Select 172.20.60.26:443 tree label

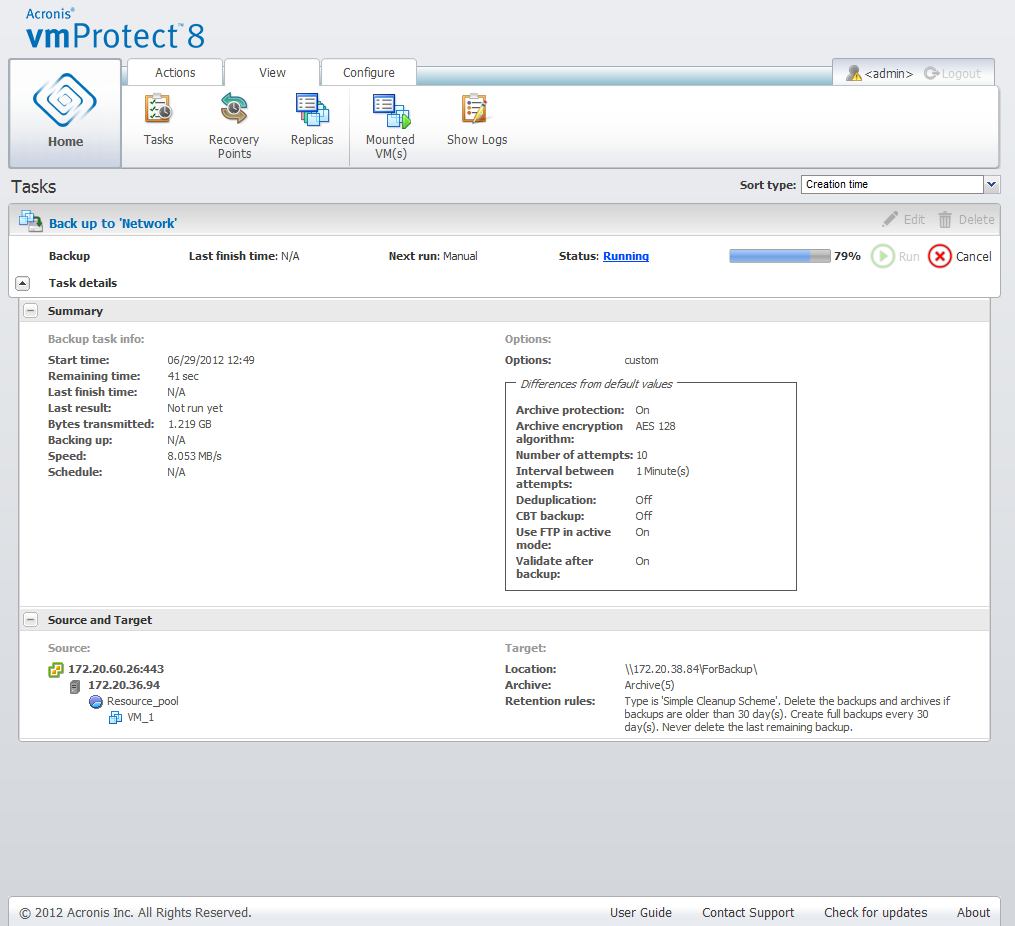tap(116, 669)
